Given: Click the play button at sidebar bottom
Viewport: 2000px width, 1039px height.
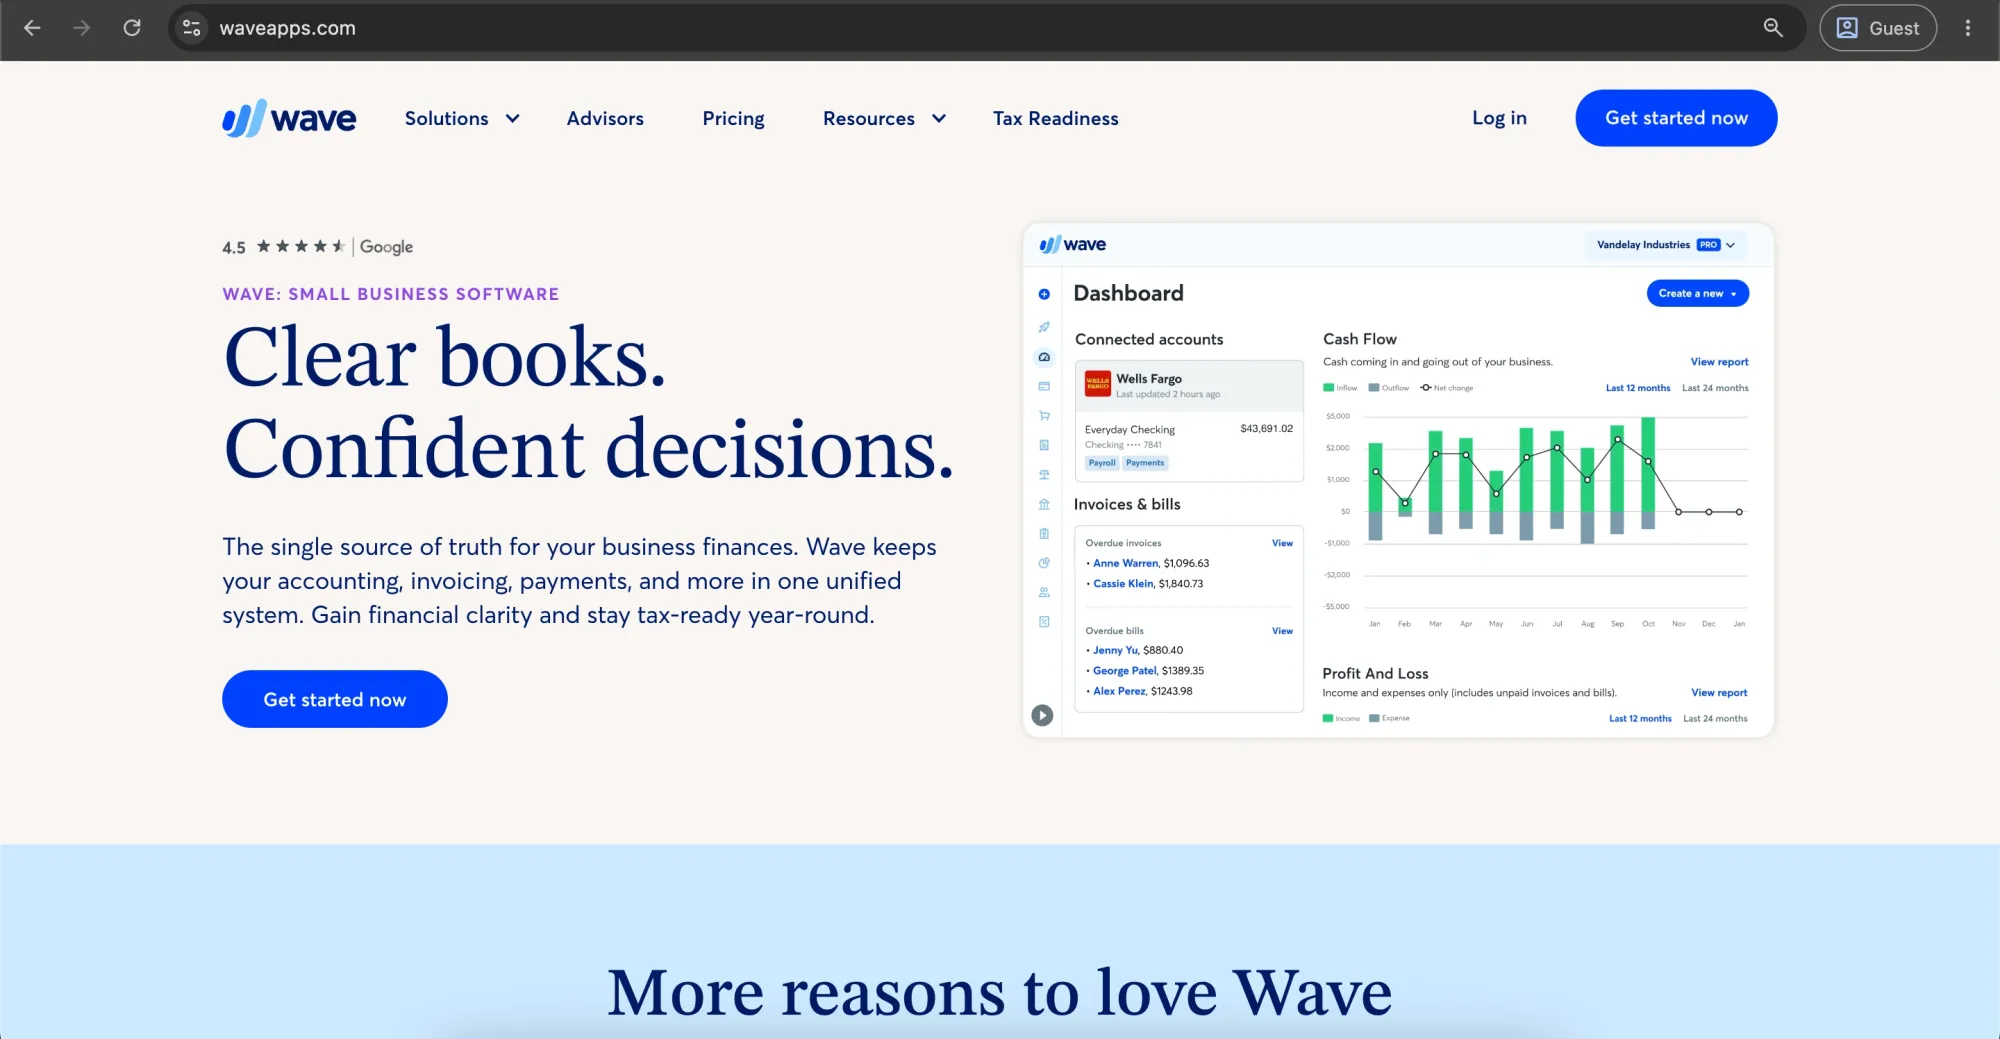Looking at the screenshot, I should pyautogui.click(x=1042, y=715).
